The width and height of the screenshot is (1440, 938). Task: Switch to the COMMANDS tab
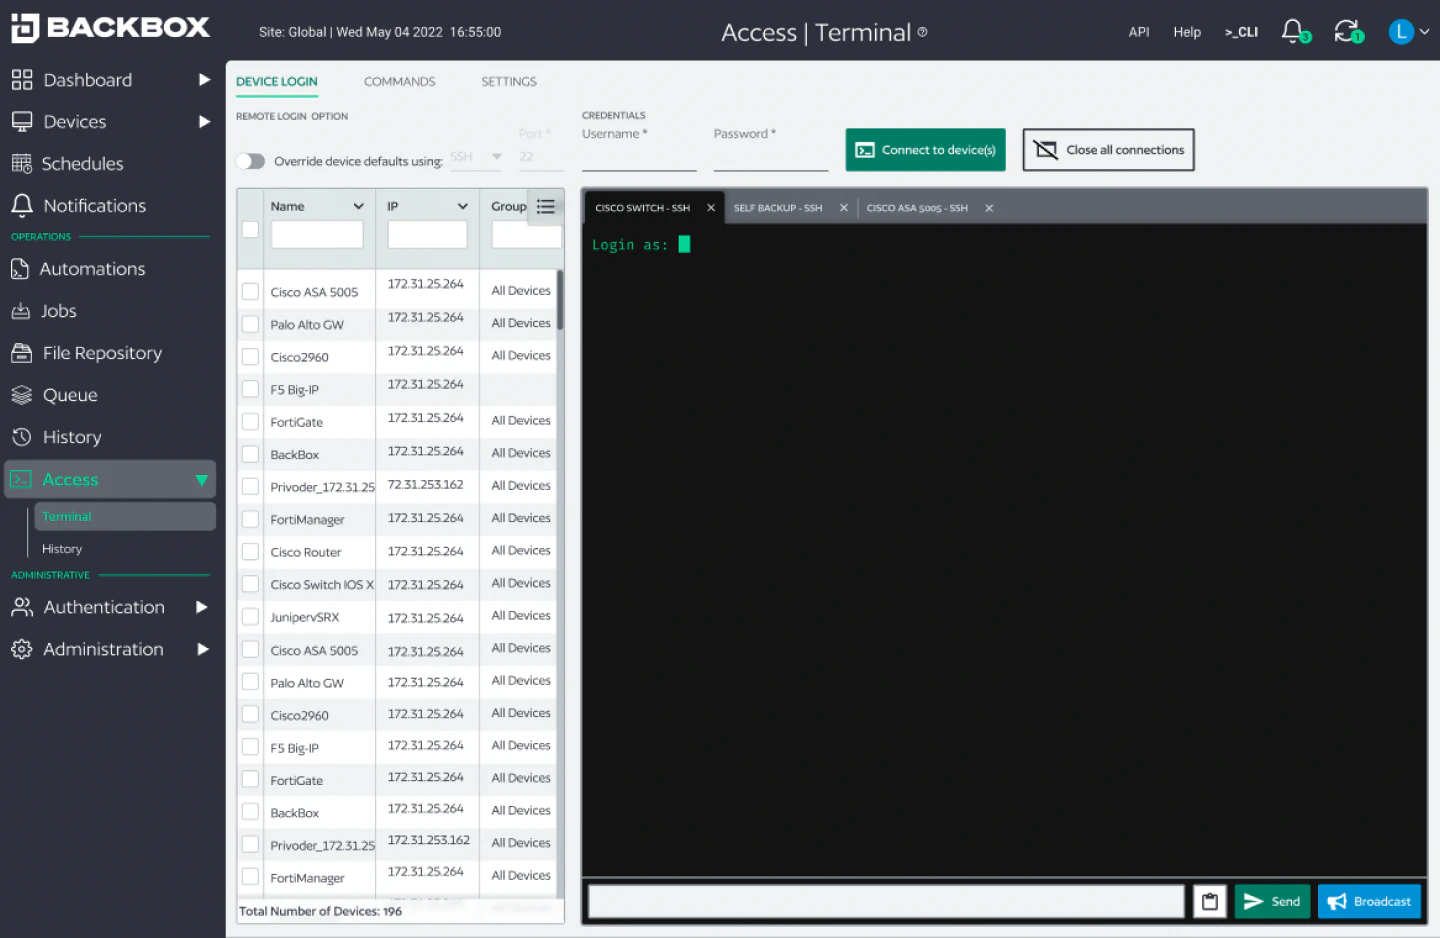[x=399, y=81]
